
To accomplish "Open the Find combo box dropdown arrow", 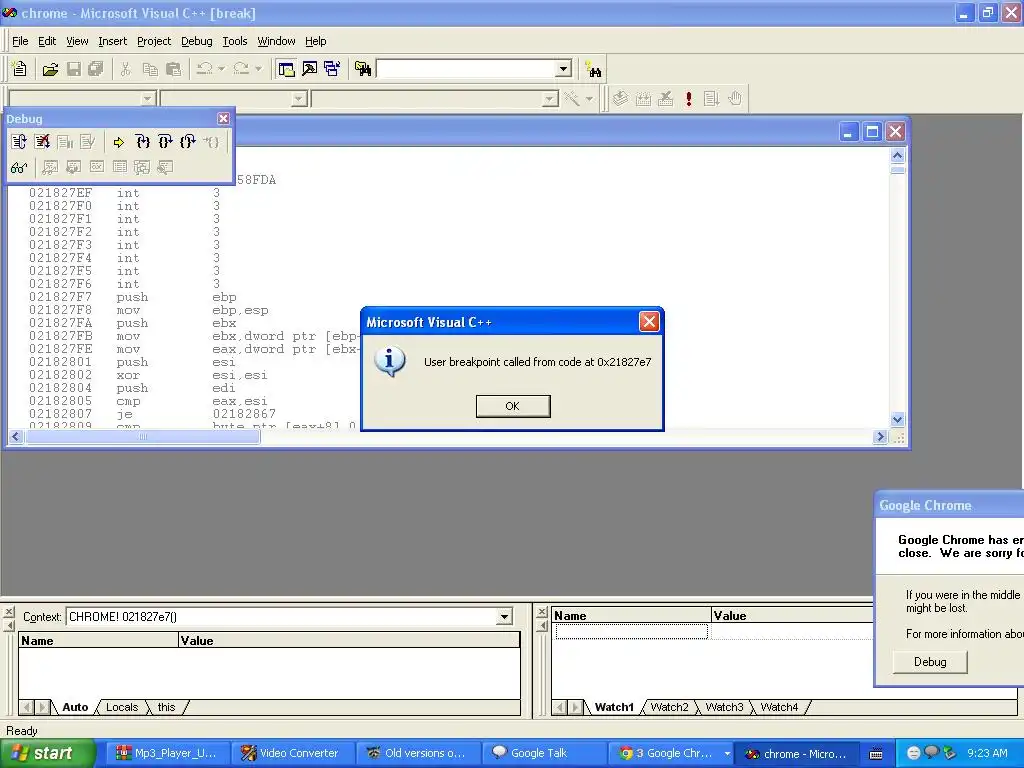I will click(x=564, y=69).
